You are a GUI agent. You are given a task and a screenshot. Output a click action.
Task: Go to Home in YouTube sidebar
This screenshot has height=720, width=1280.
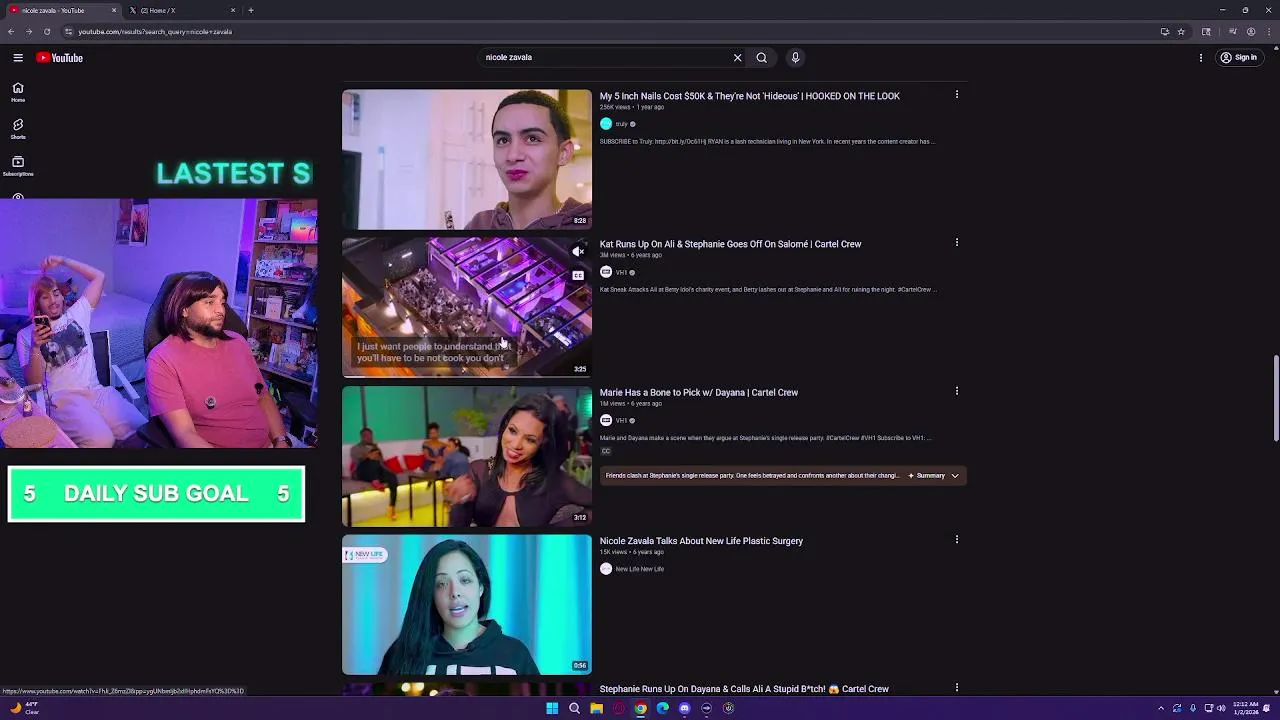[x=18, y=92]
